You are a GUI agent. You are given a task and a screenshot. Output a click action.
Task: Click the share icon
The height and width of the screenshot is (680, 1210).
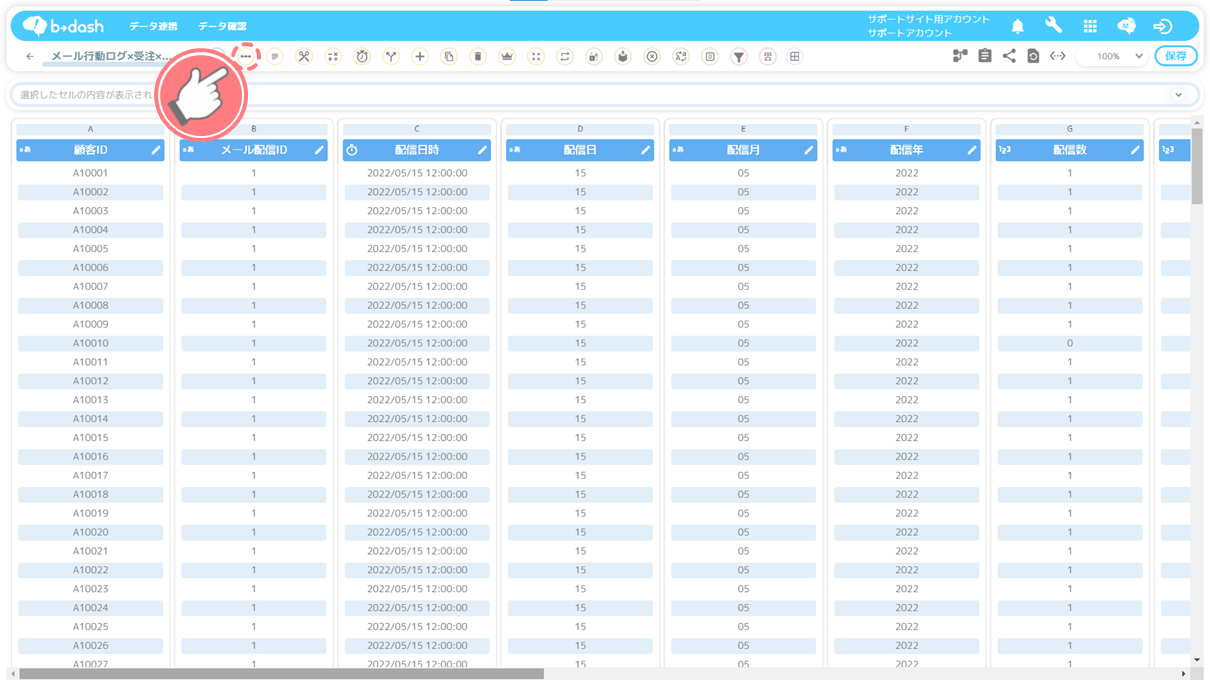[x=1009, y=56]
